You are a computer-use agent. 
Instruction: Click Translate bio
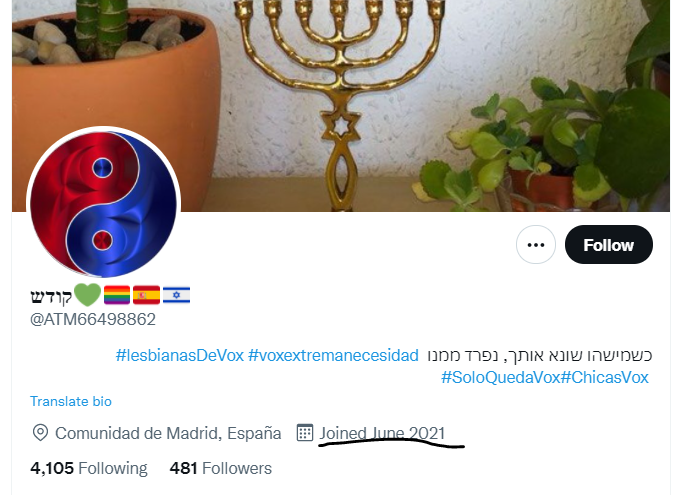click(71, 401)
